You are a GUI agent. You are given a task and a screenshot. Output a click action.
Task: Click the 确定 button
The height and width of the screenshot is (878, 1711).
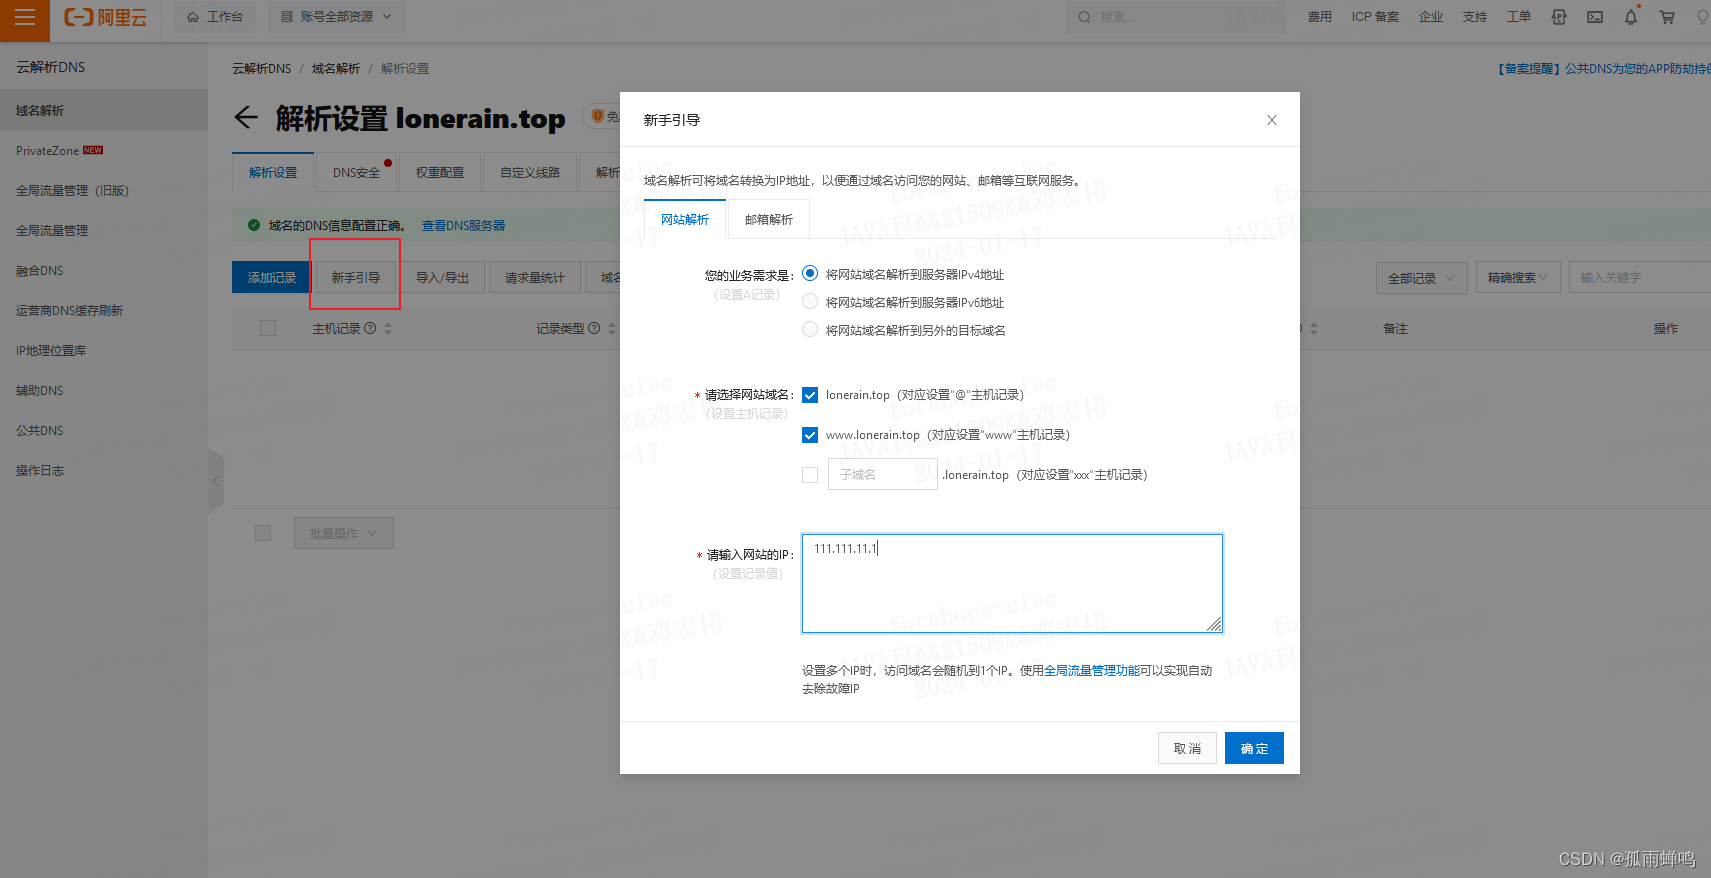tap(1254, 748)
